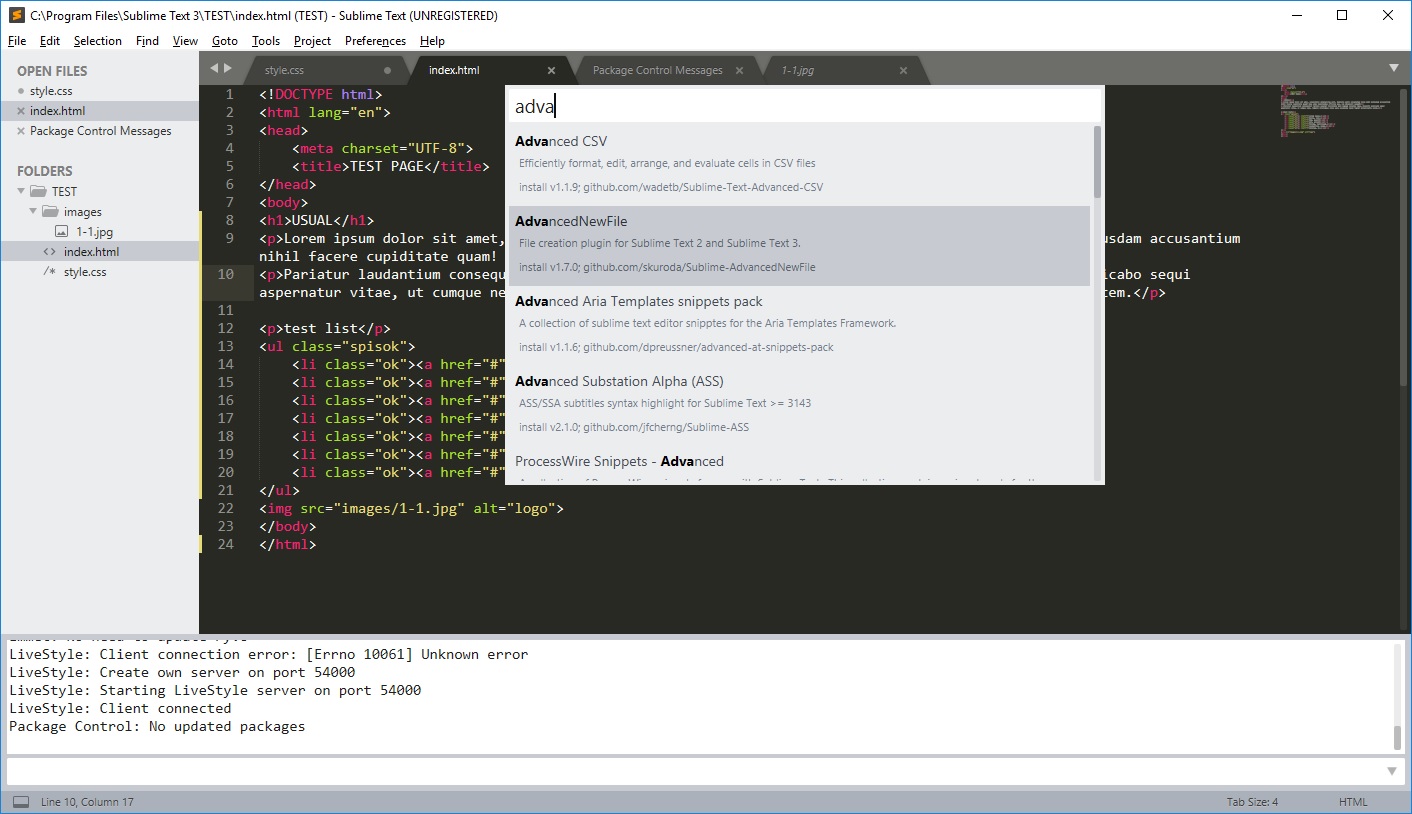Focus the package search field containing 'adva'
Screen dimensions: 1412x814
pos(804,106)
